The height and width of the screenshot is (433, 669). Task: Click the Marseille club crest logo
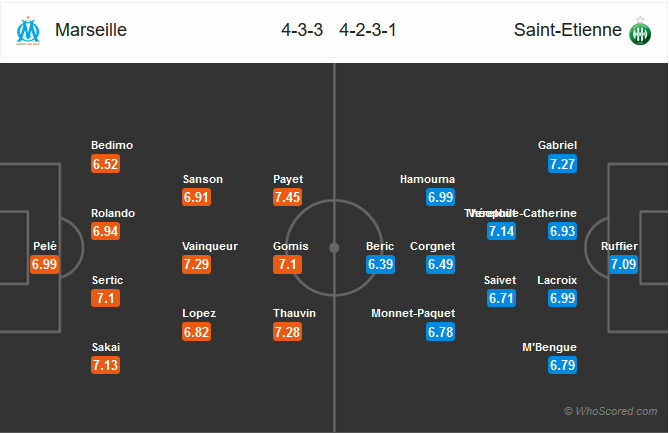click(x=28, y=31)
